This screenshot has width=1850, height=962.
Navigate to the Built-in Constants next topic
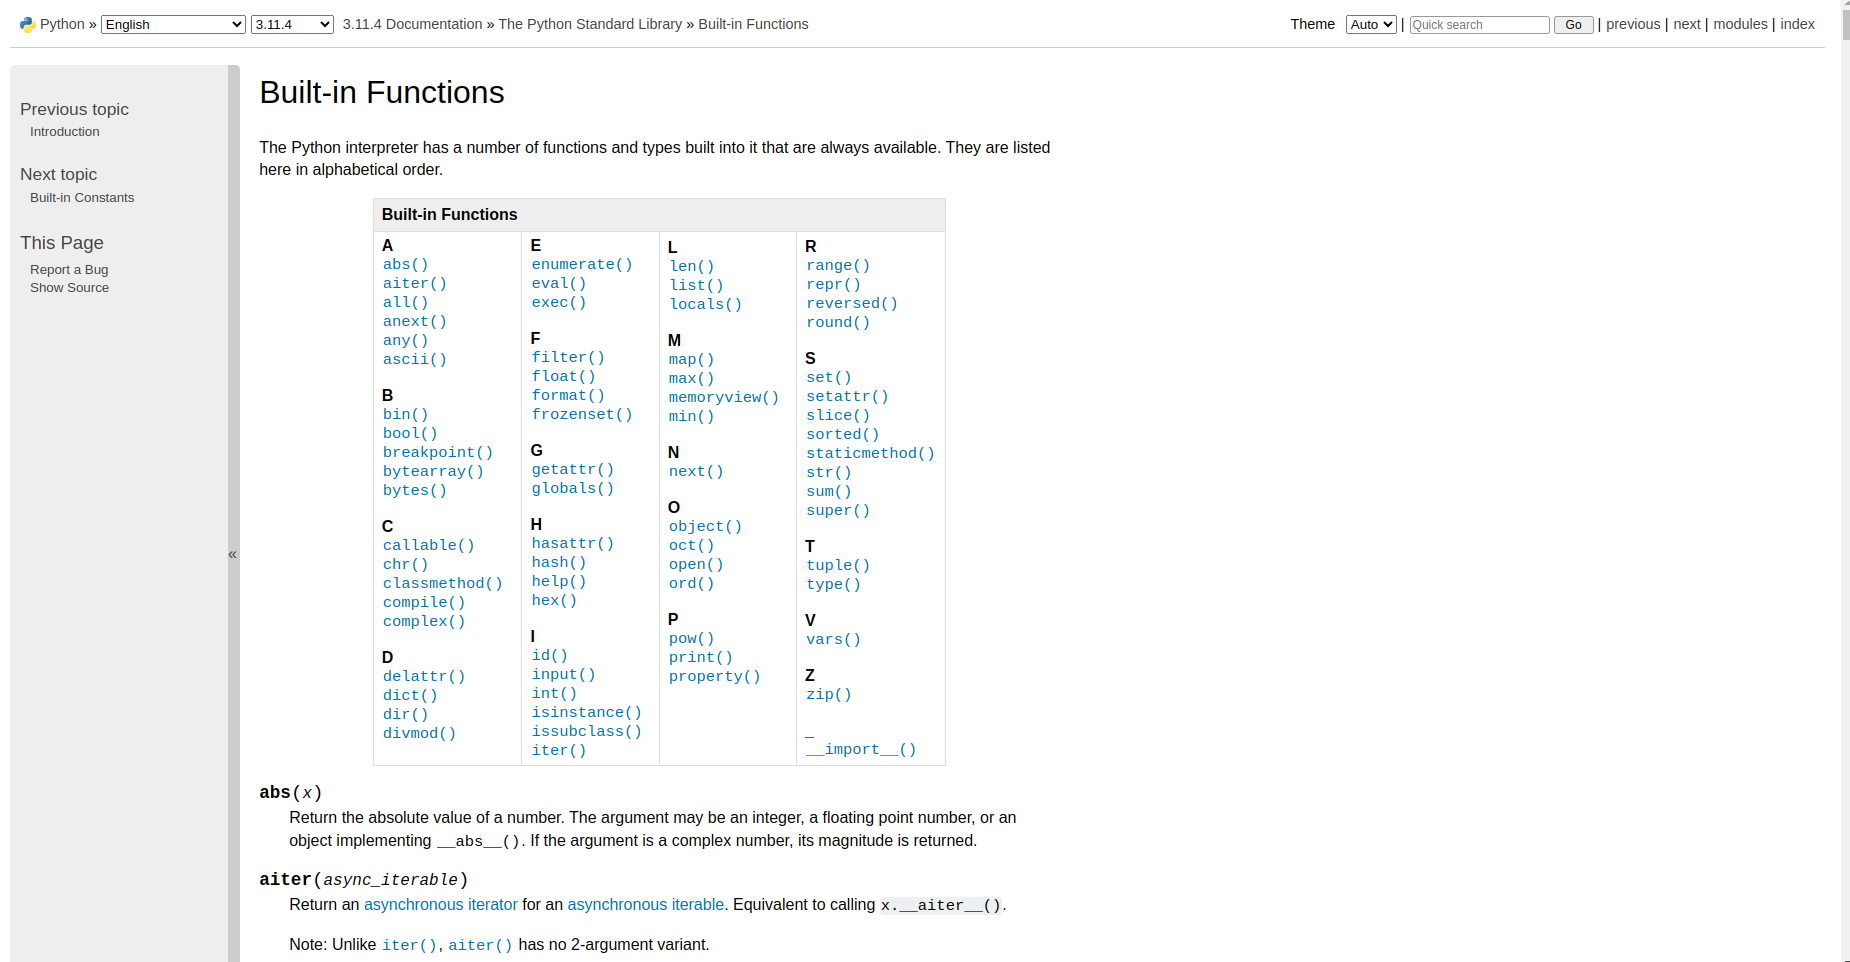[81, 197]
